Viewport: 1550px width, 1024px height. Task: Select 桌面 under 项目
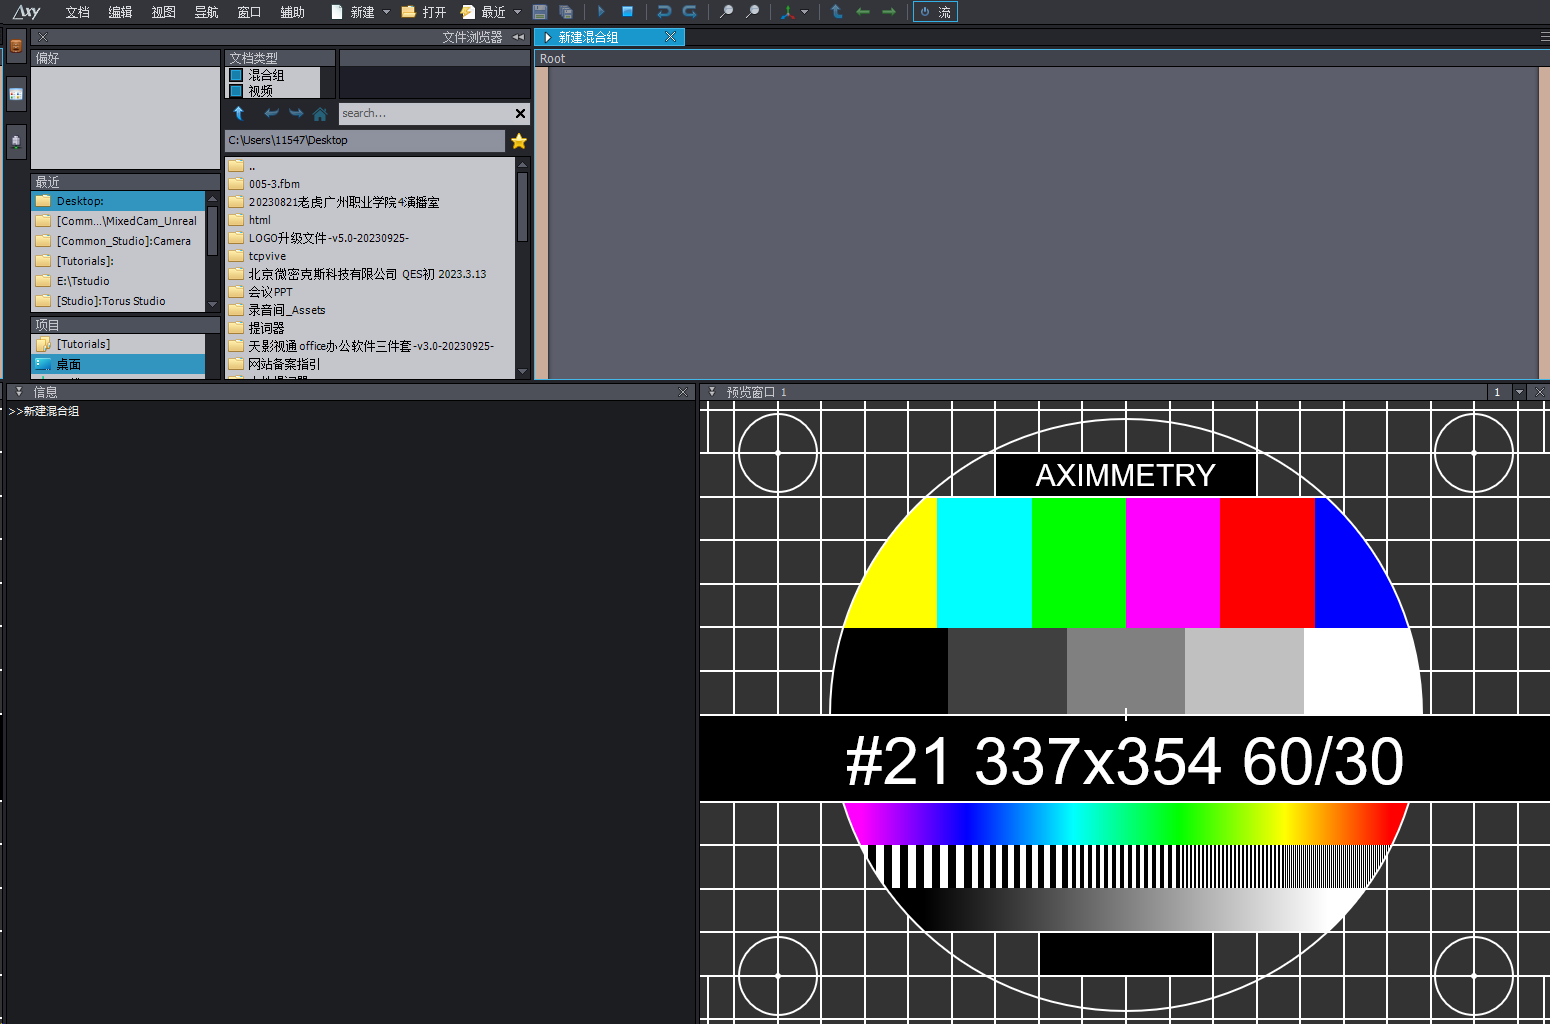[118, 364]
